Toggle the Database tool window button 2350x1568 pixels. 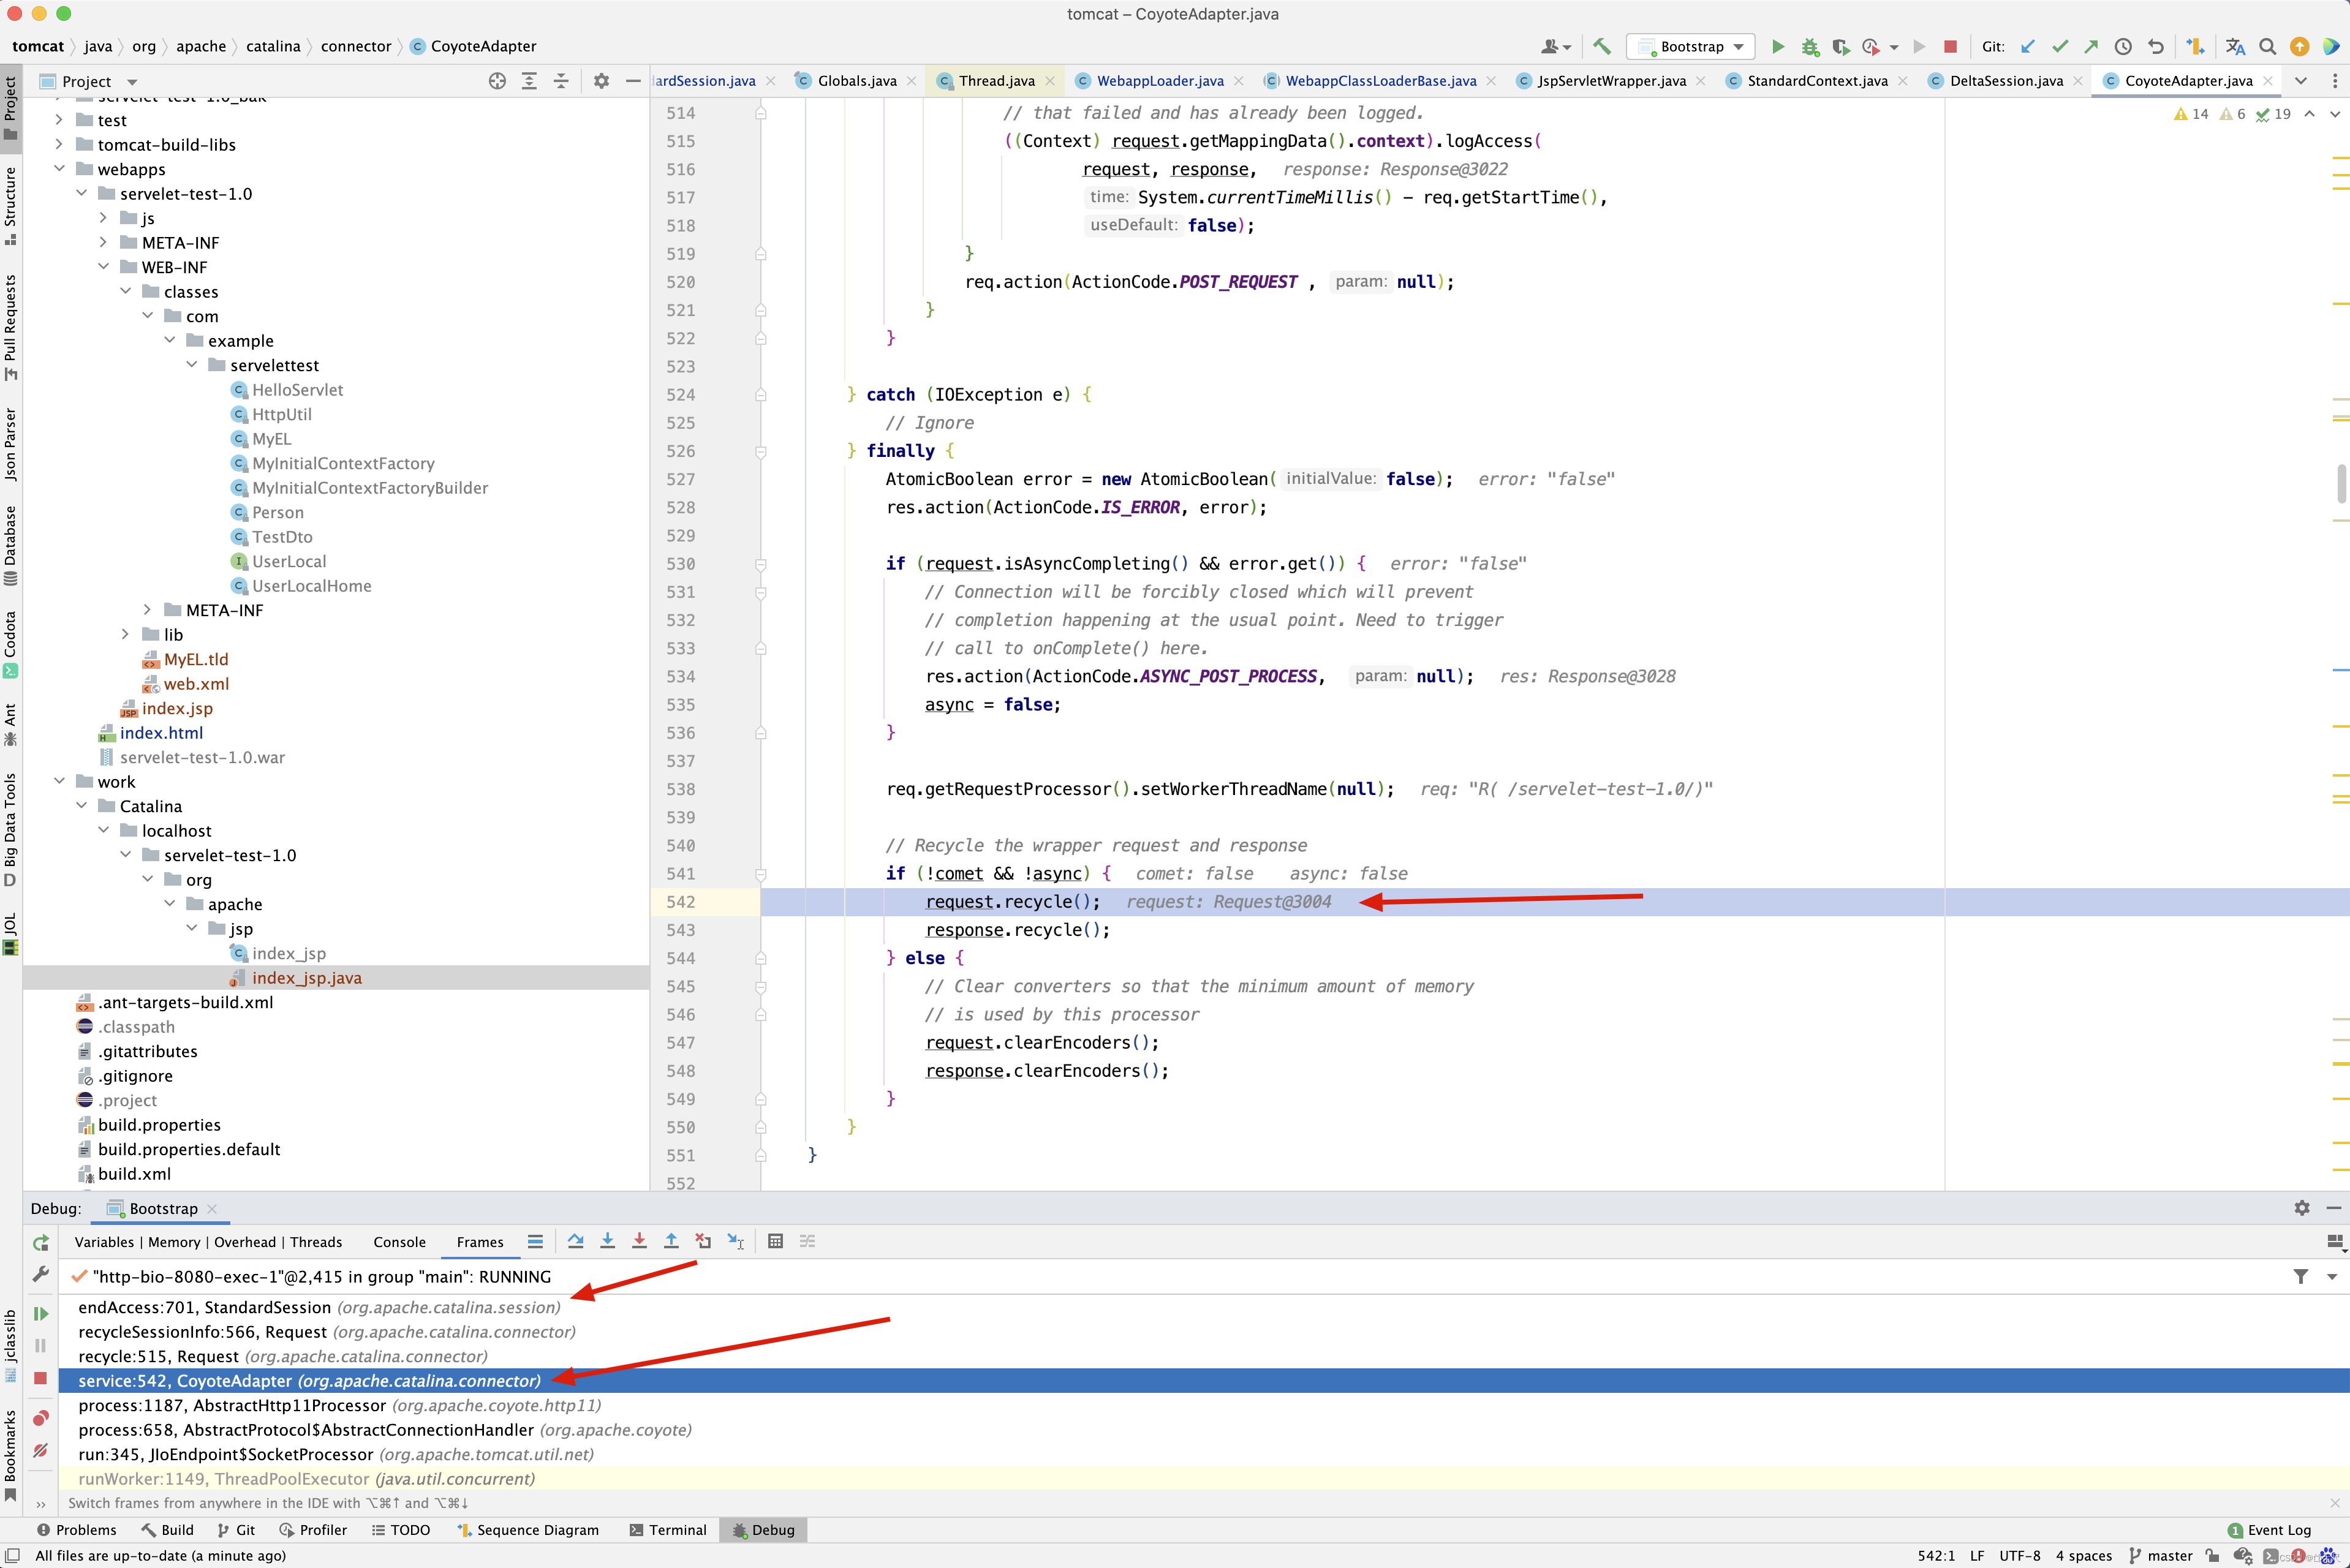click(x=11, y=545)
